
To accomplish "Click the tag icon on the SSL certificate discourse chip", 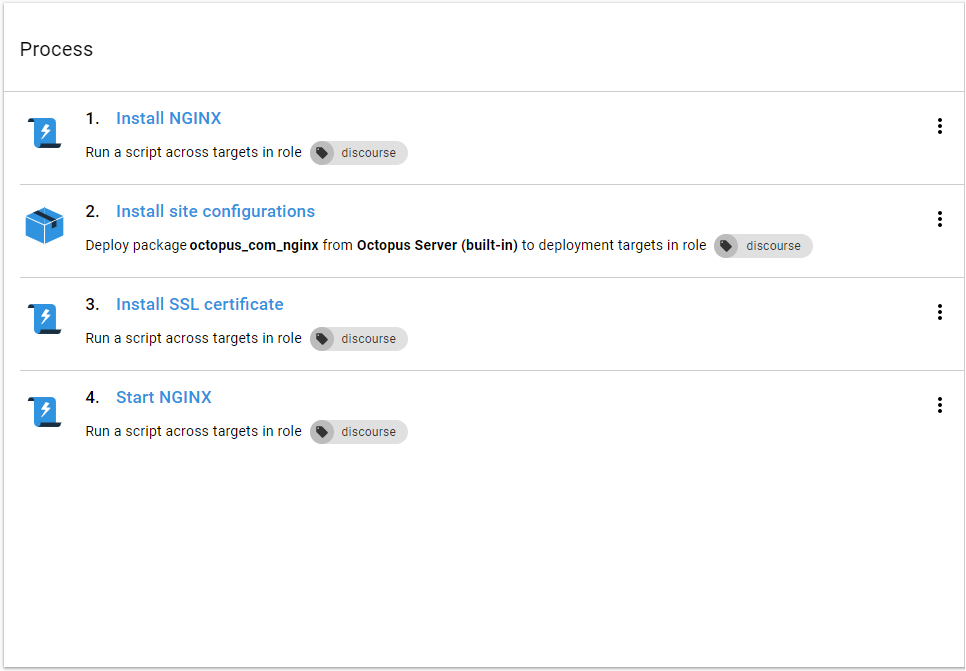I will pyautogui.click(x=322, y=339).
